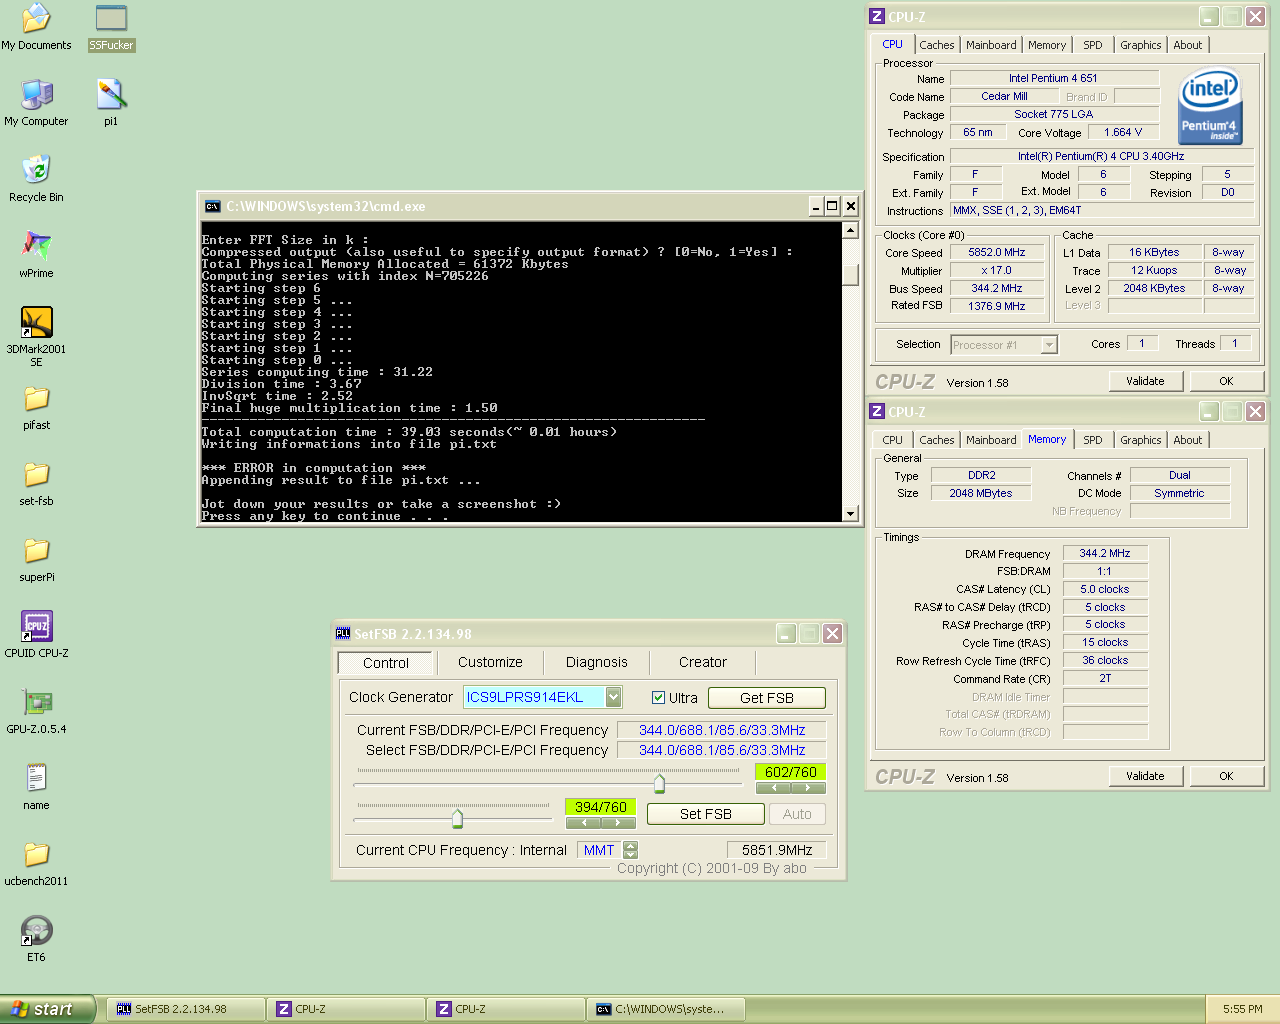1280x1024 pixels.
Task: Open the set-fsb folder icon
Action: click(36, 482)
